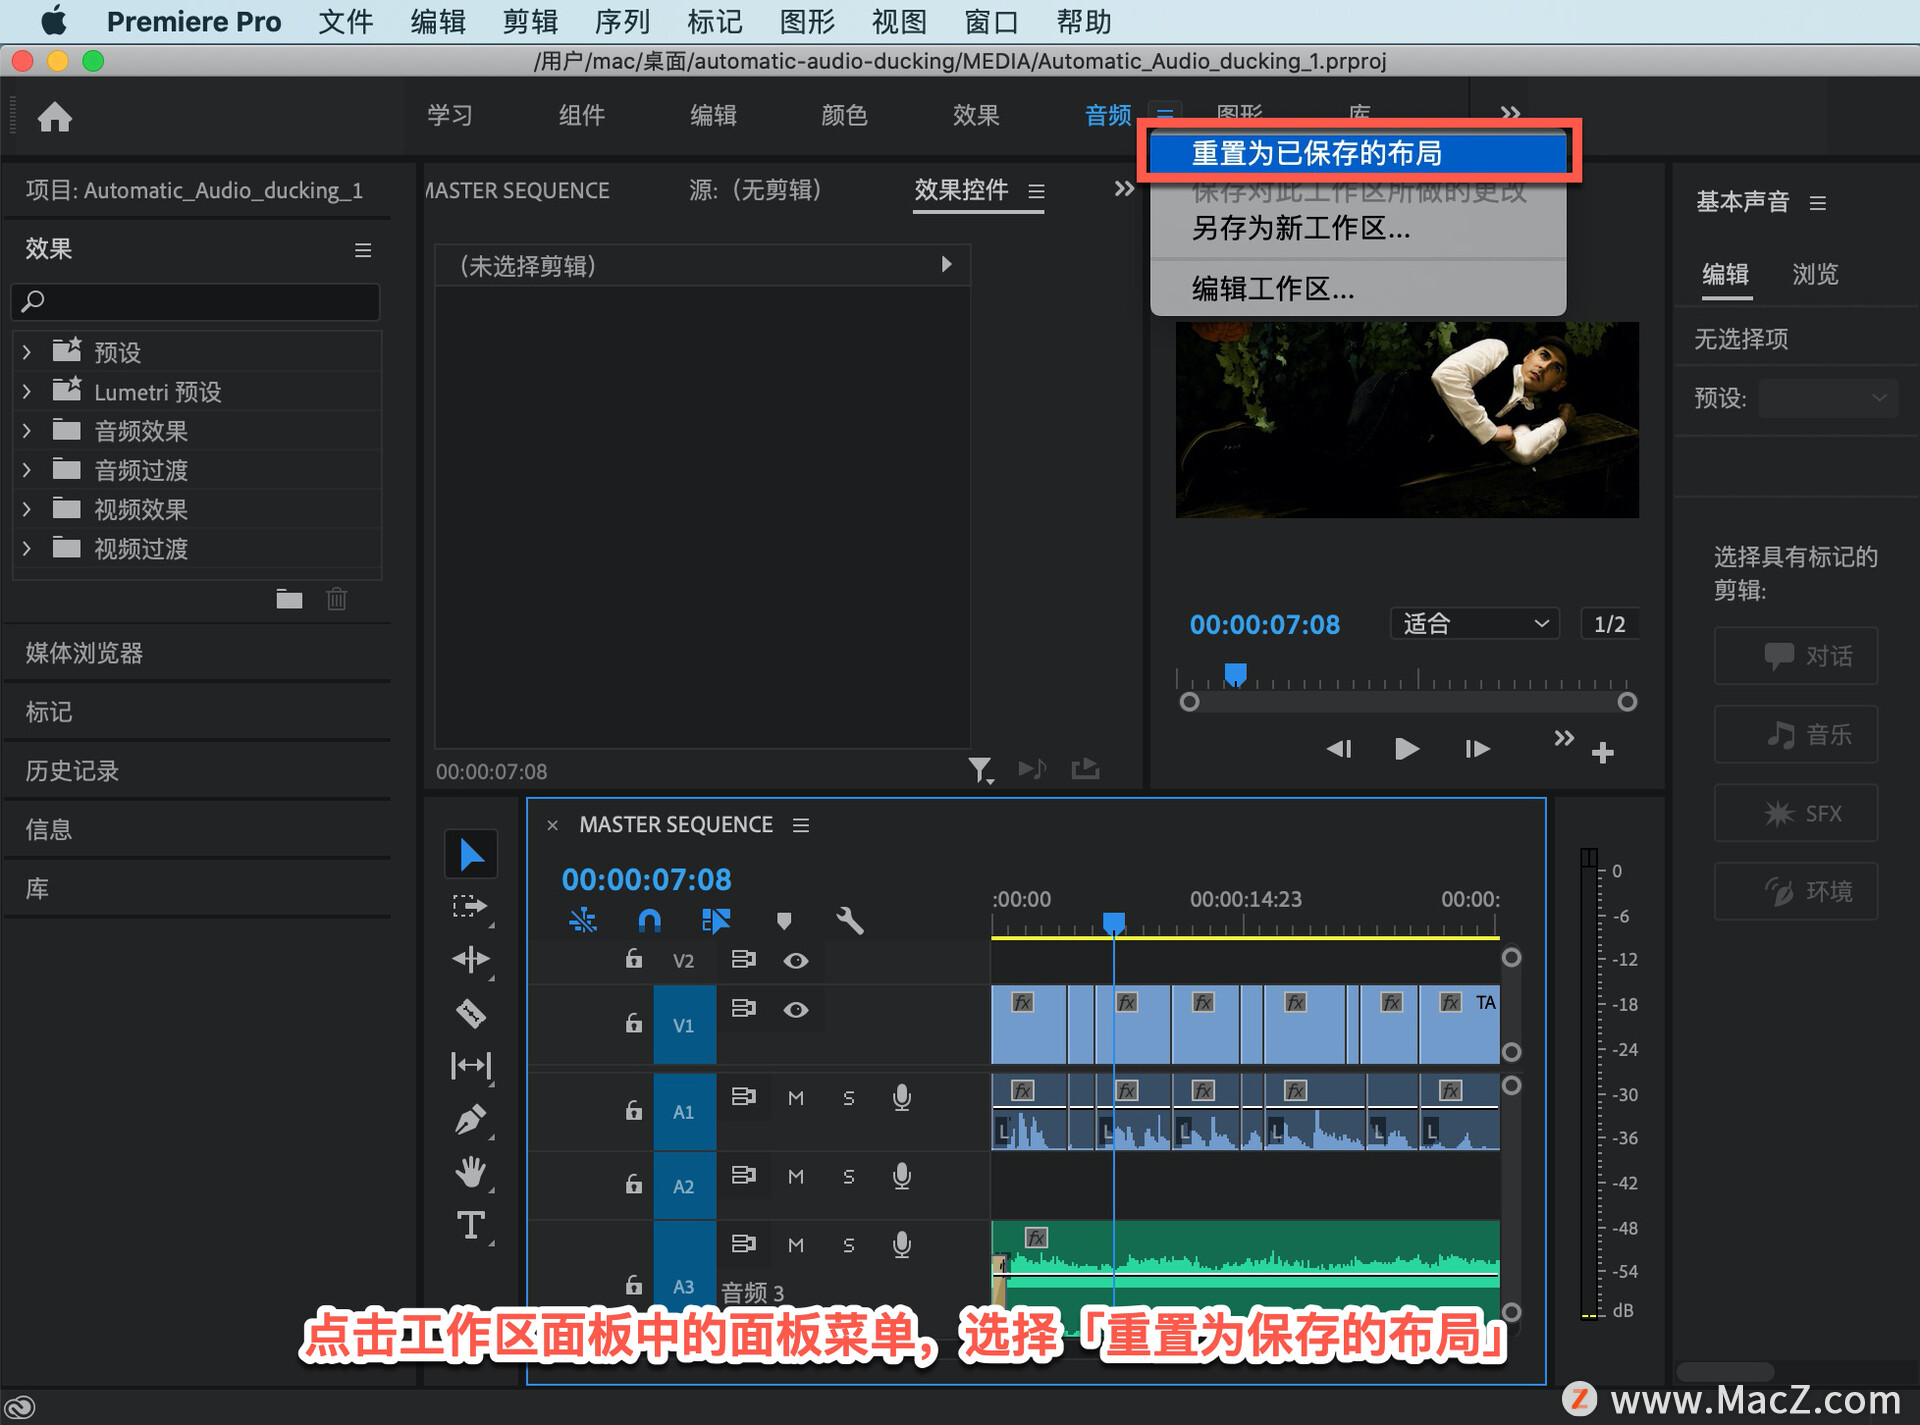The width and height of the screenshot is (1920, 1425).
Task: Enable voice-over record on A1
Action: click(x=902, y=1098)
